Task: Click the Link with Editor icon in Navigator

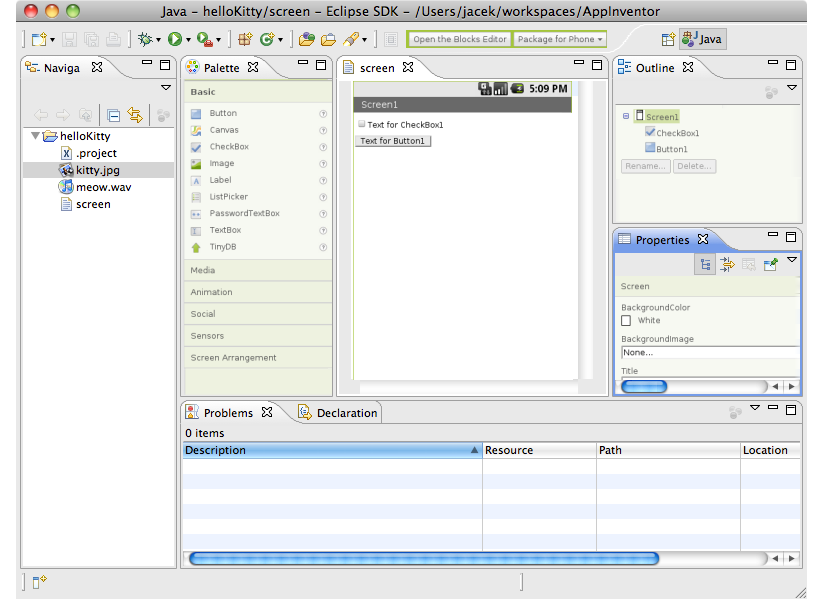Action: [134, 115]
